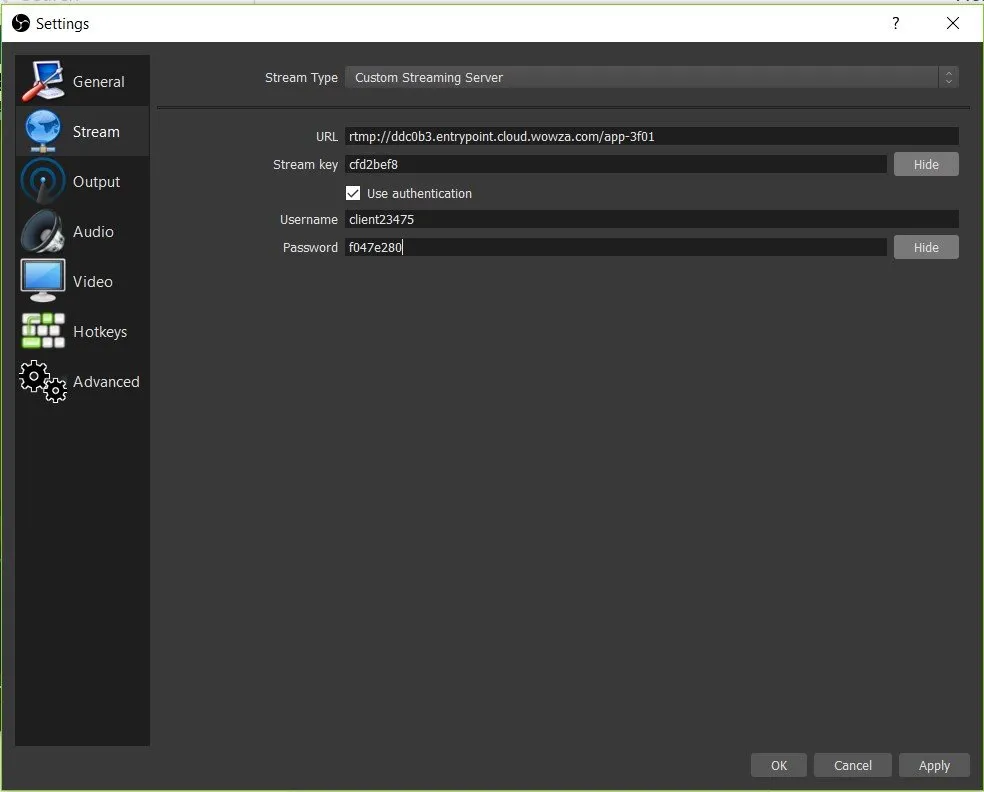
Task: Select the Stream globe icon
Action: (43, 131)
